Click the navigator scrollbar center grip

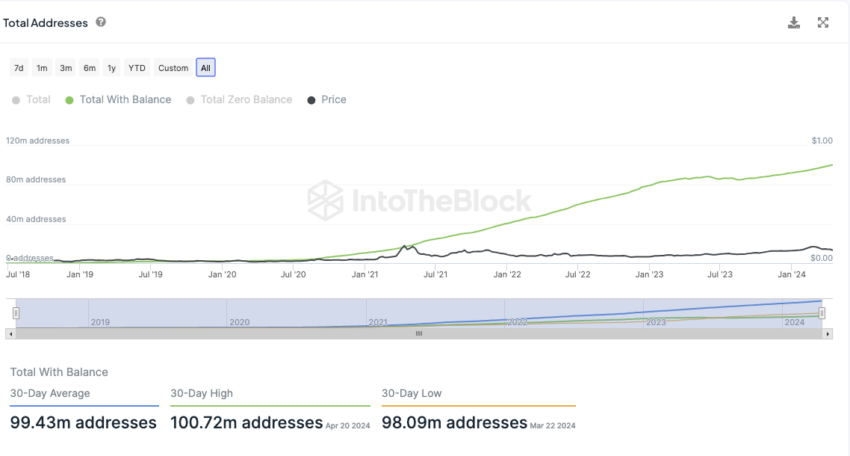click(418, 334)
